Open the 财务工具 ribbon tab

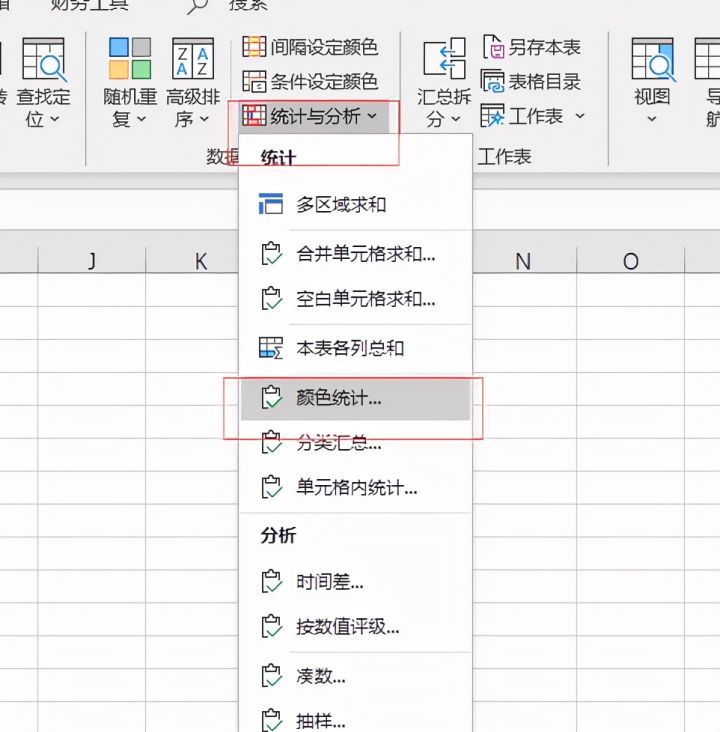(x=89, y=6)
